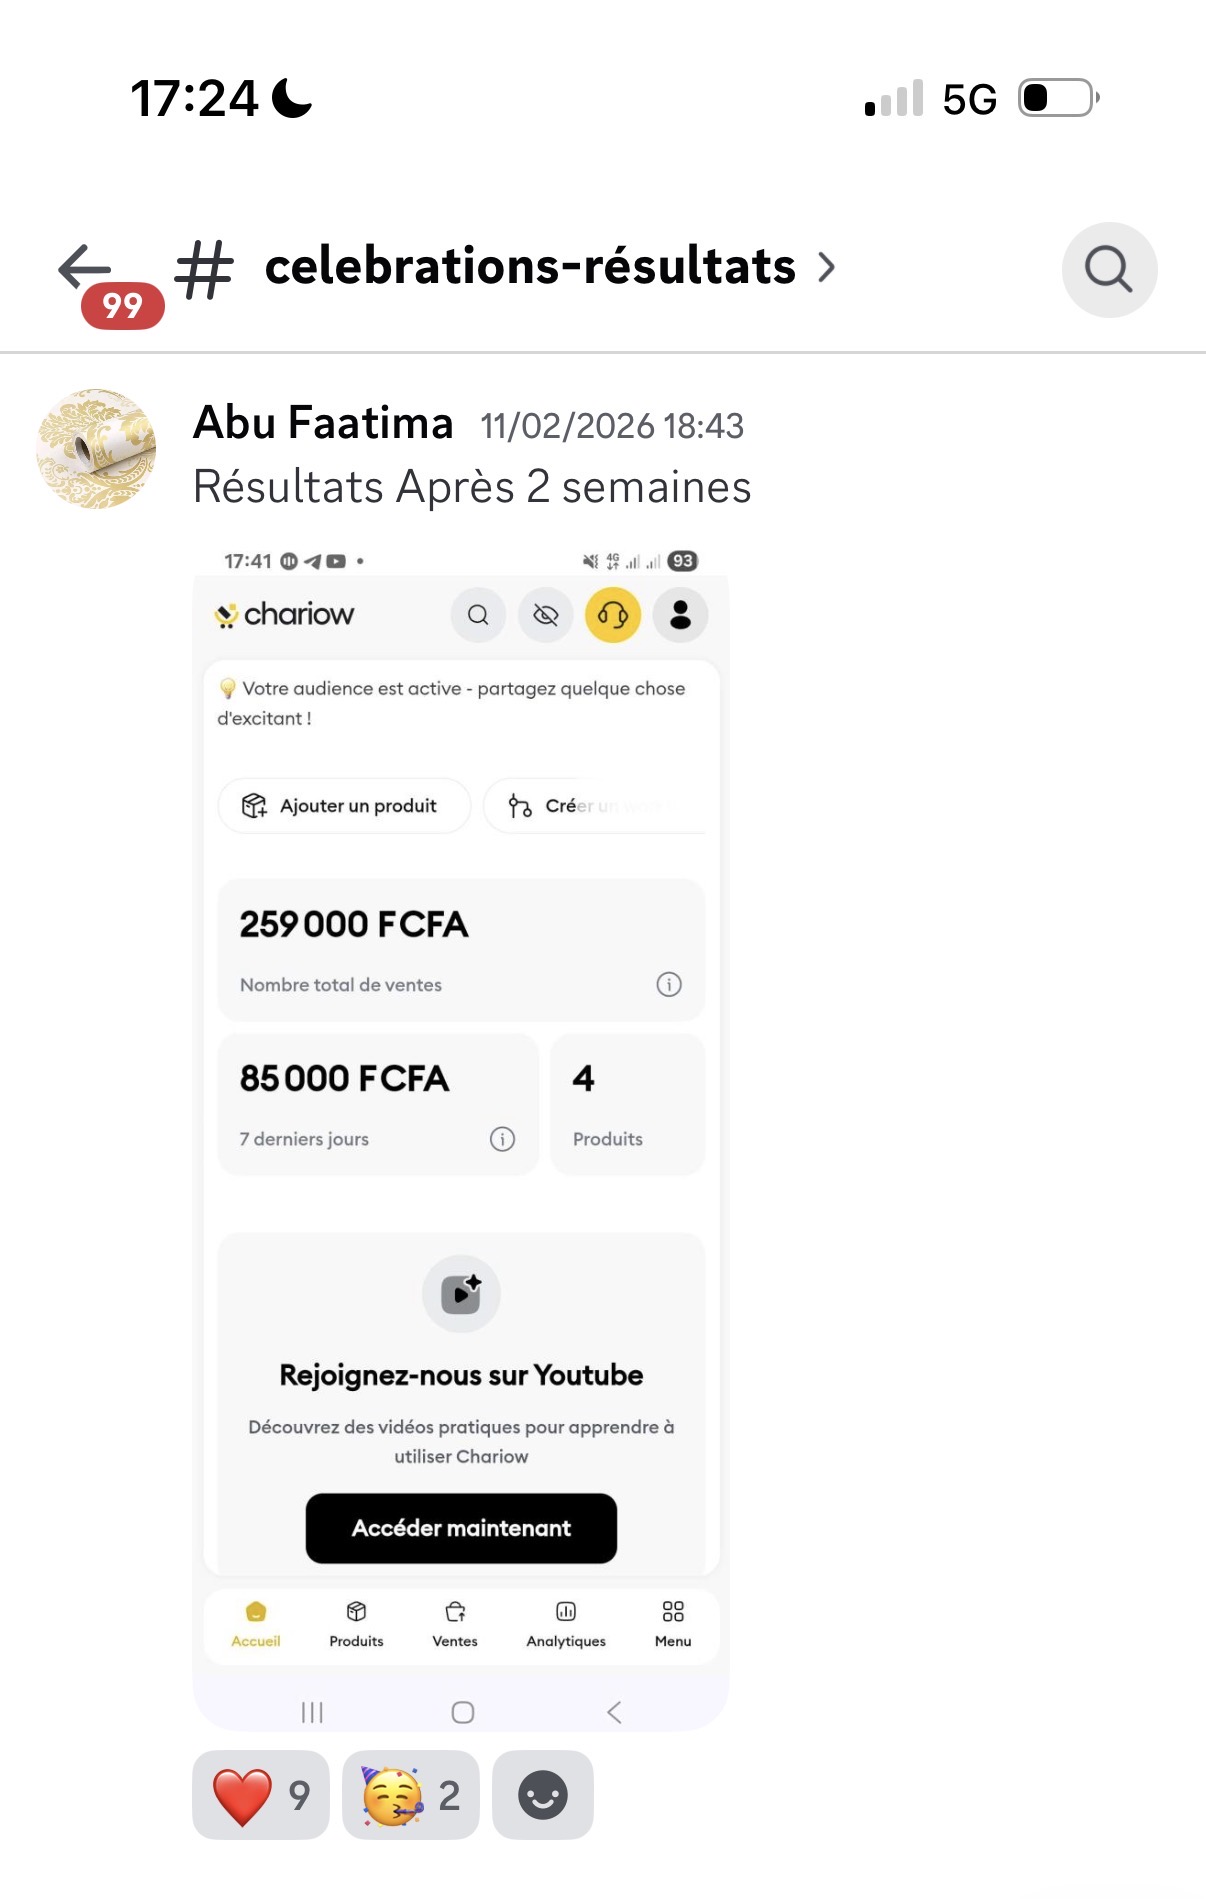Image resolution: width=1206 pixels, height=1899 pixels.
Task: Toggle the party face reaction with 2
Action: point(411,1795)
